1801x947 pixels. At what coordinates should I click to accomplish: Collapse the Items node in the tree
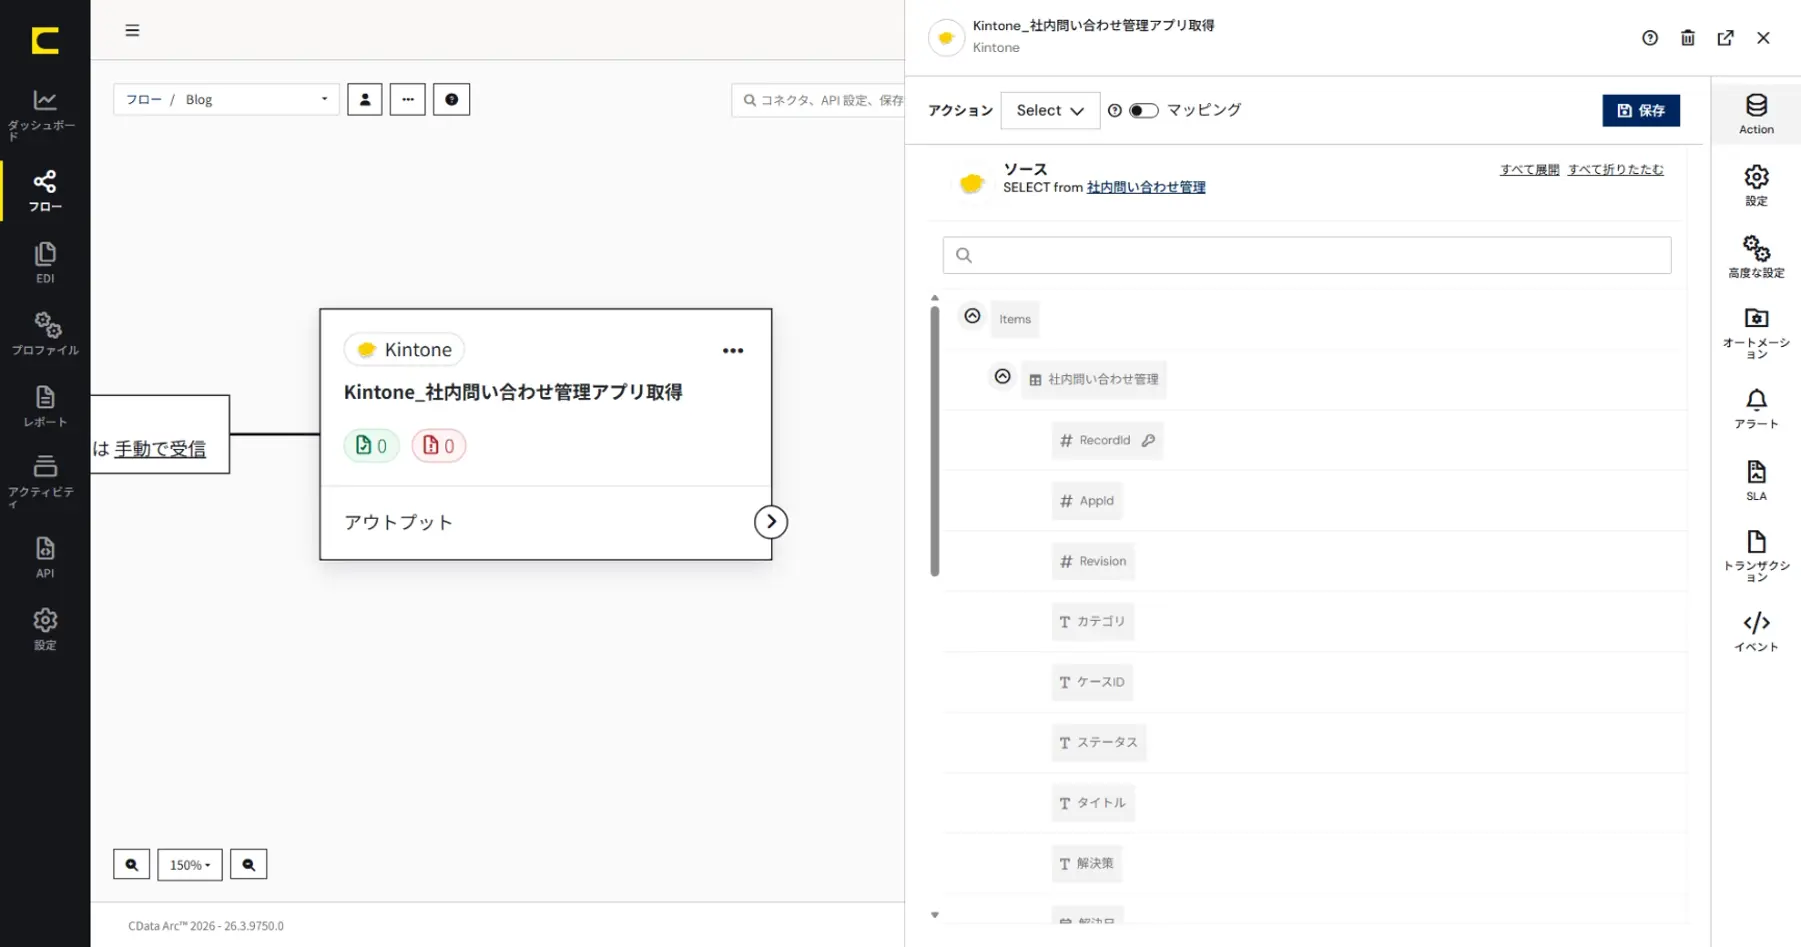tap(972, 316)
